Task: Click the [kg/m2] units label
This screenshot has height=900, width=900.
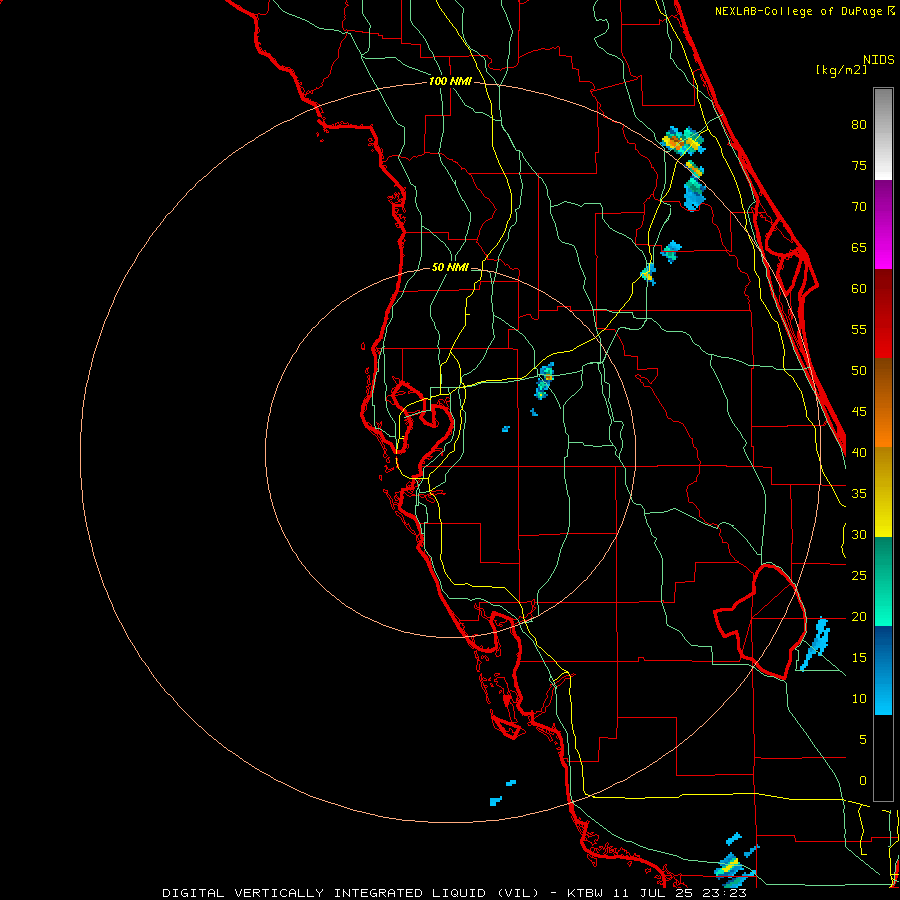Action: 841,69
